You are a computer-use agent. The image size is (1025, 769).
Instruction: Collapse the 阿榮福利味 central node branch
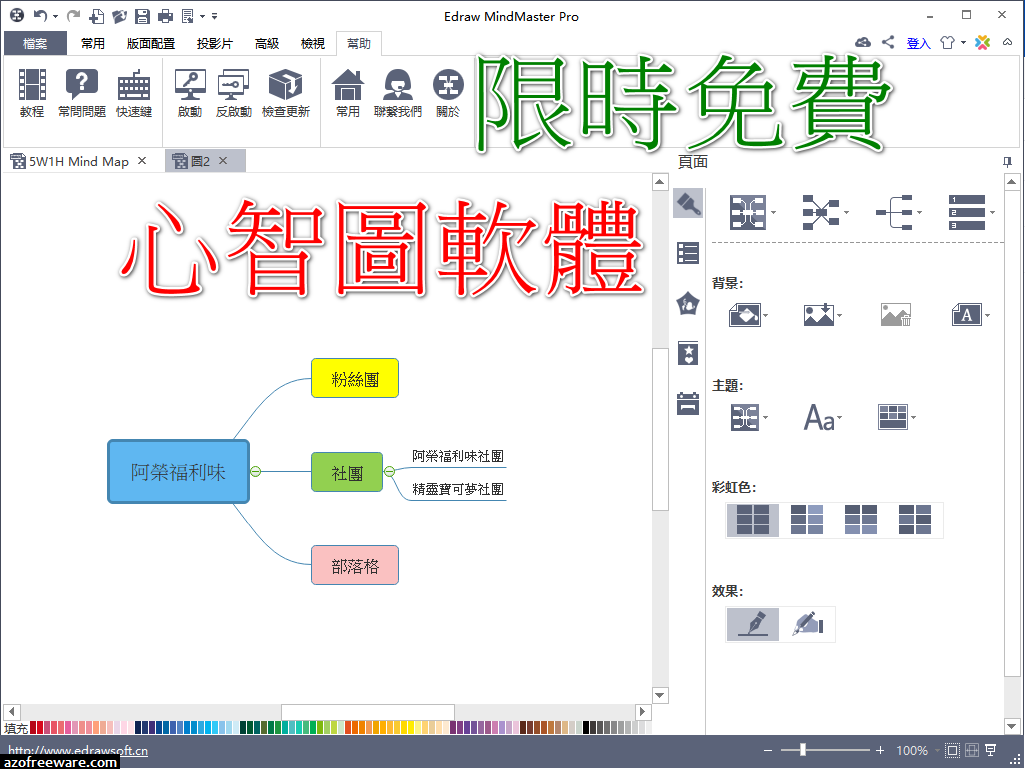[256, 471]
